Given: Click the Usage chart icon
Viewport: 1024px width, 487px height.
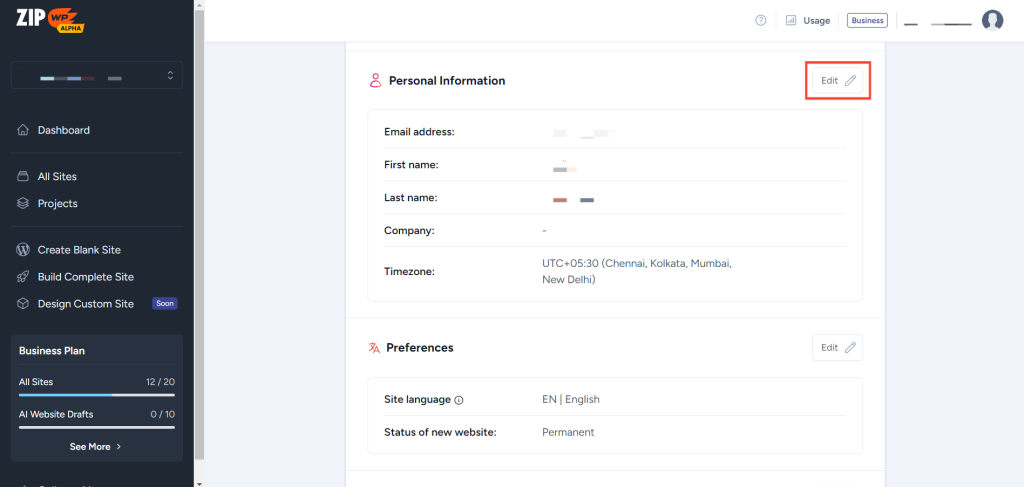Looking at the screenshot, I should pos(790,20).
